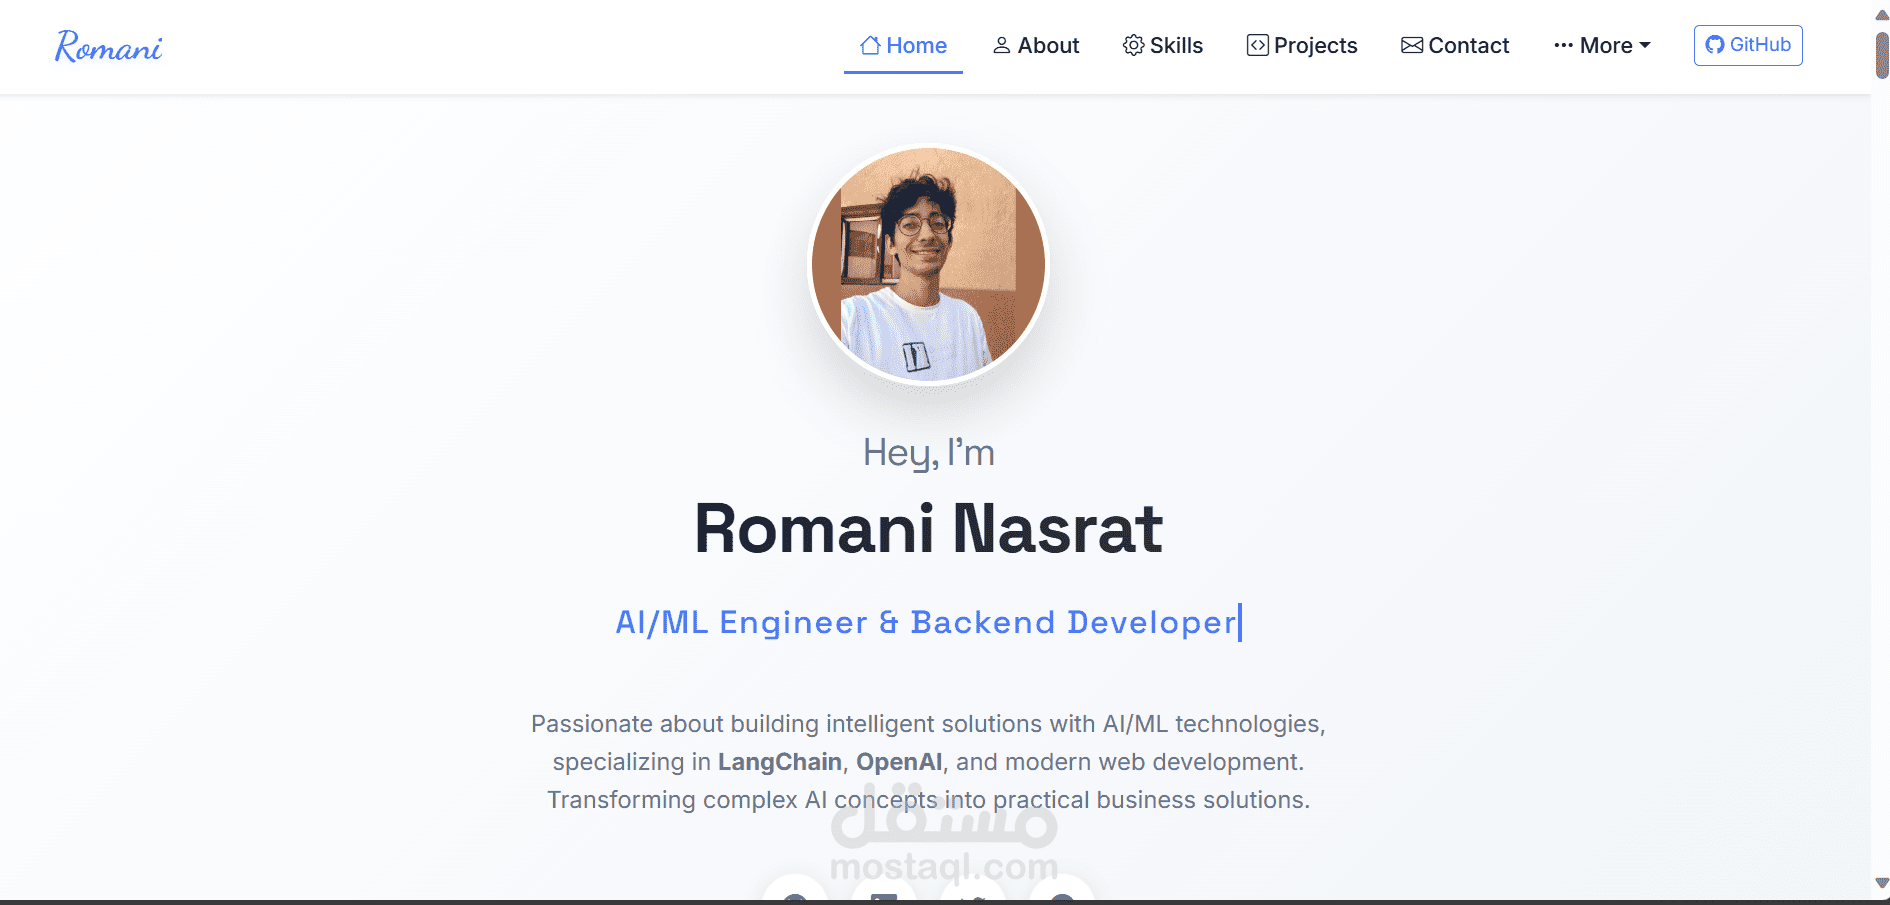The image size is (1890, 905).
Task: Click the house icon beside Home
Action: coord(870,45)
